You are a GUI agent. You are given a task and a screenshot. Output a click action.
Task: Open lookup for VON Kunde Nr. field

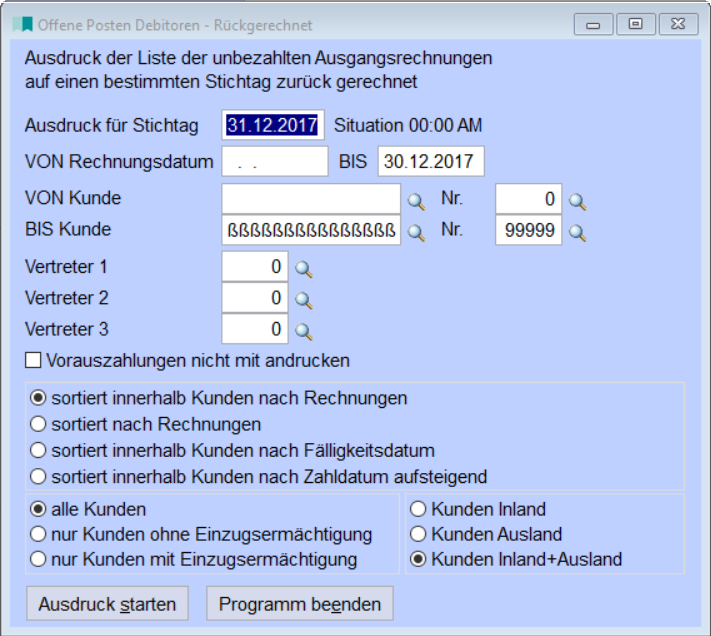pos(577,201)
